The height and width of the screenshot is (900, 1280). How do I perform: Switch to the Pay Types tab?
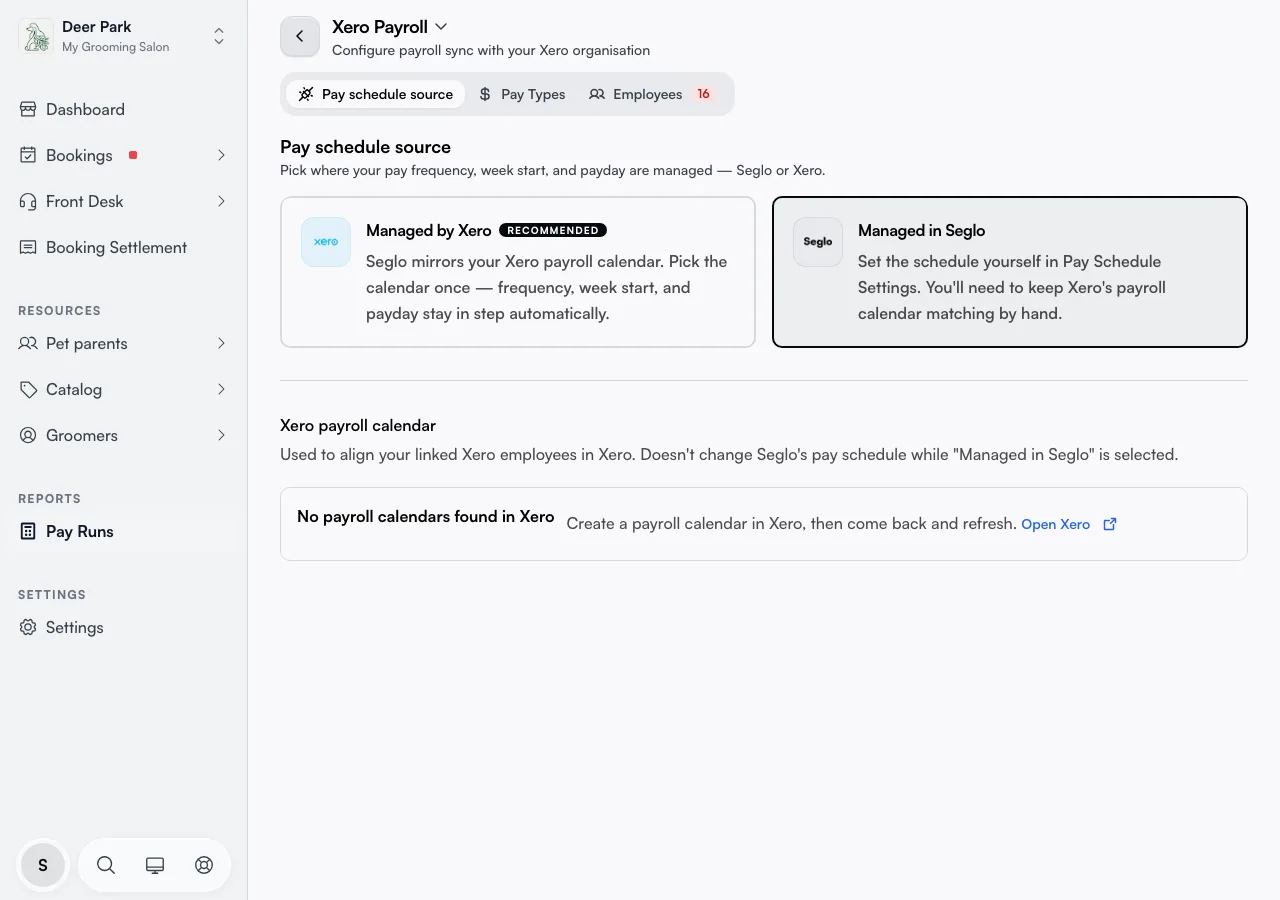click(x=522, y=94)
